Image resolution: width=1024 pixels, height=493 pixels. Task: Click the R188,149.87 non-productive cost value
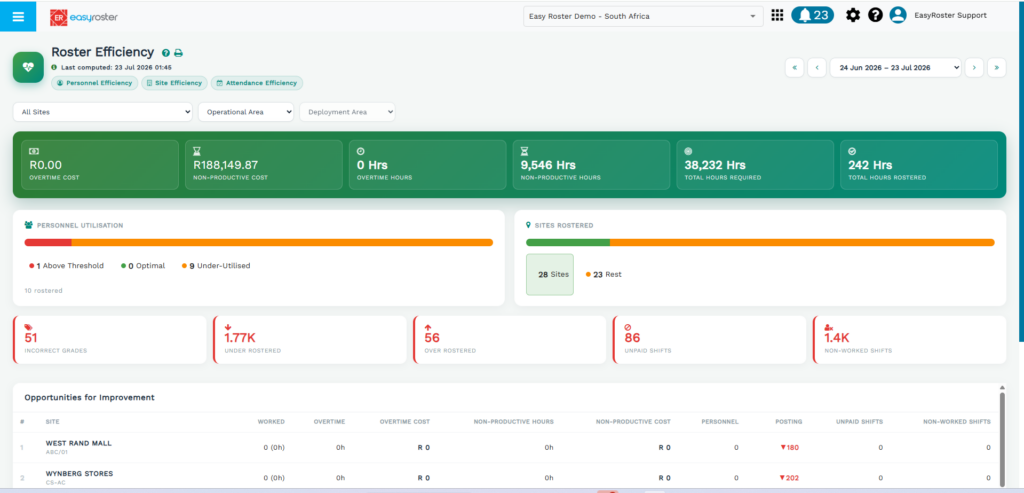click(x=225, y=165)
